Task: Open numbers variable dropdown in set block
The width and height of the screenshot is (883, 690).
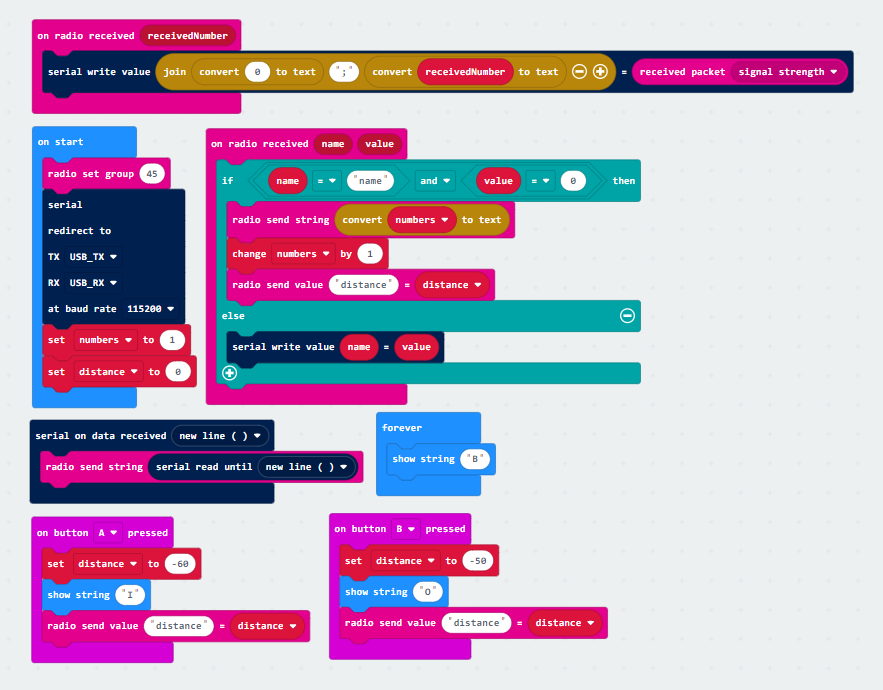Action: click(x=105, y=340)
